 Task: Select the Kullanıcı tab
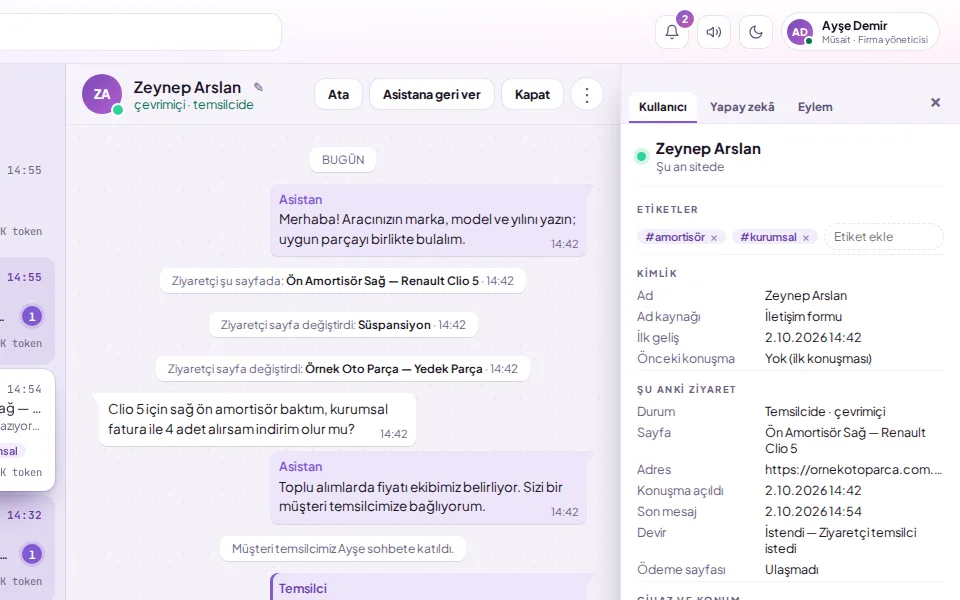[x=662, y=107]
